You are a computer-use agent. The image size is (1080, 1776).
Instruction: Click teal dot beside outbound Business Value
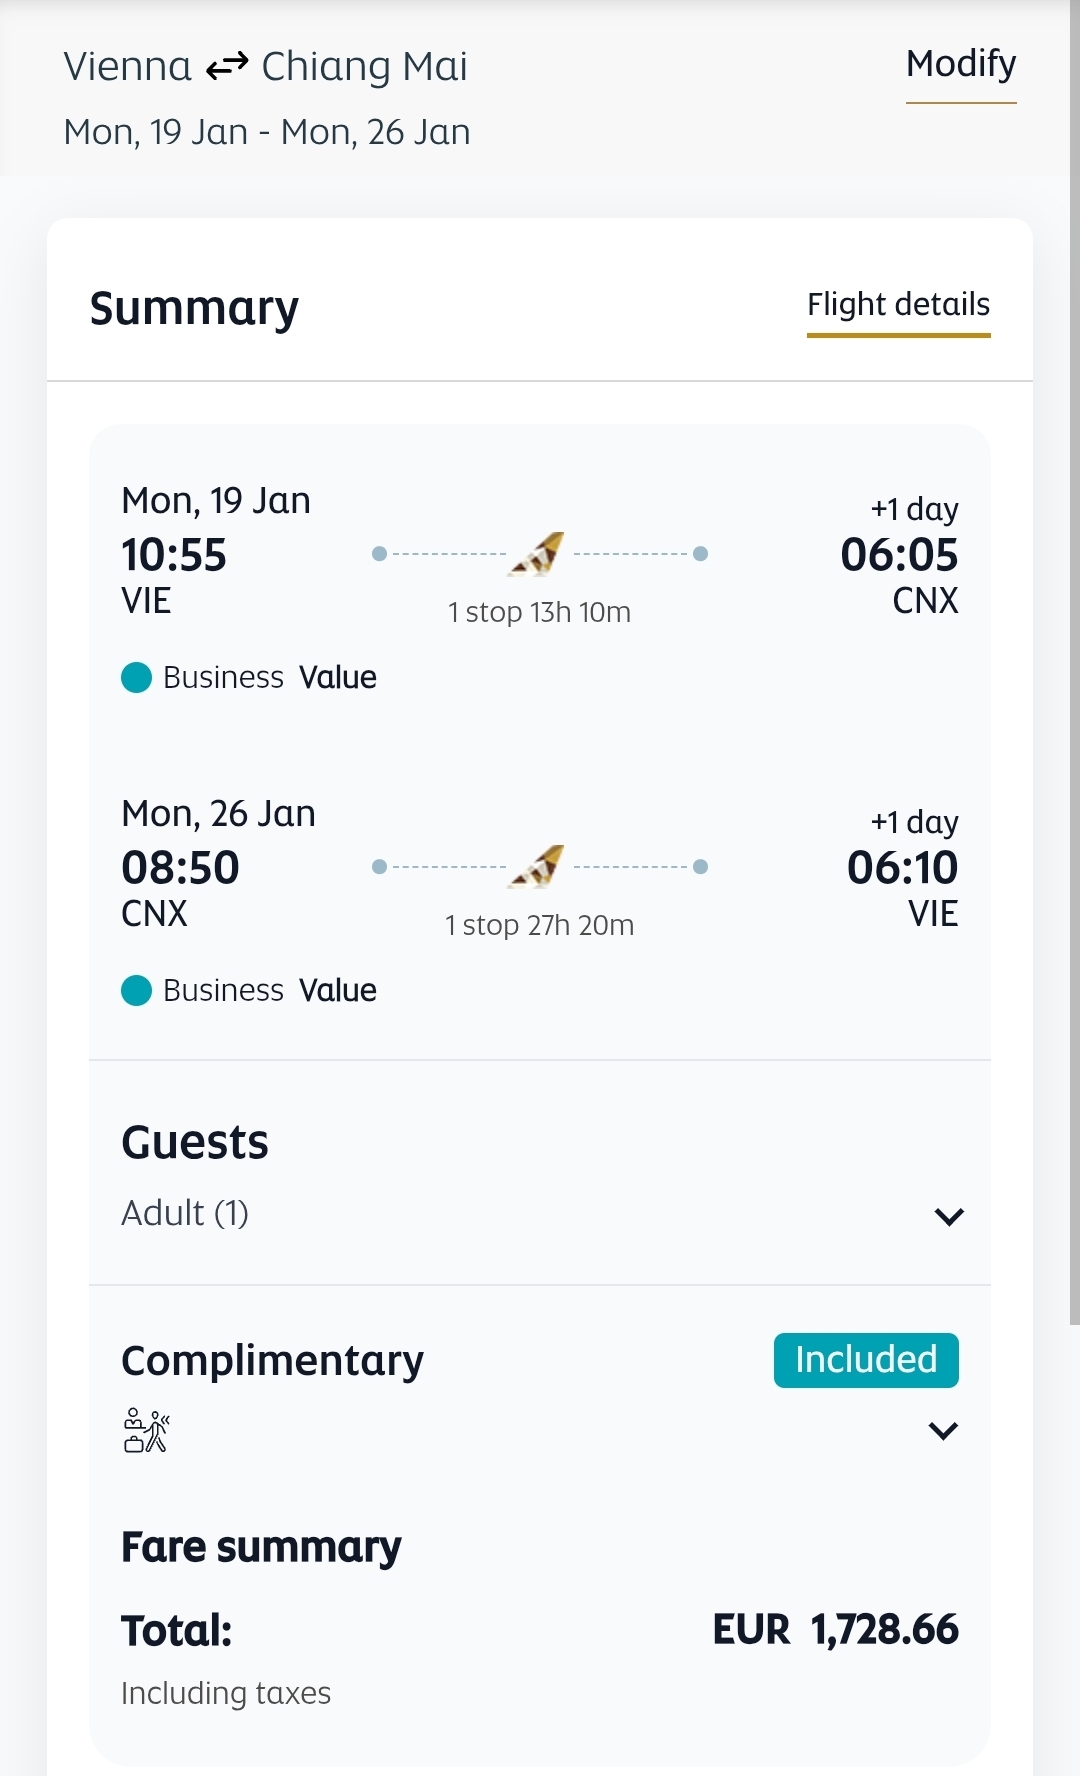[x=136, y=678]
